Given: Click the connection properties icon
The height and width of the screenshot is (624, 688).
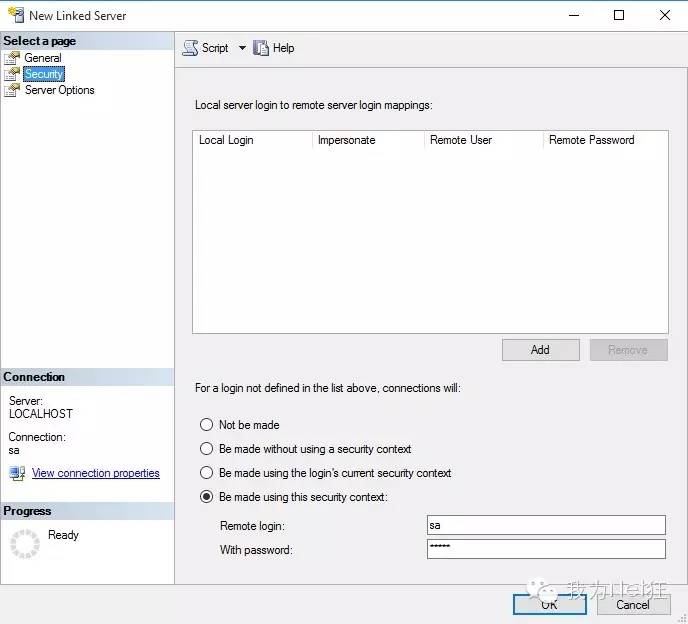Looking at the screenshot, I should point(18,473).
